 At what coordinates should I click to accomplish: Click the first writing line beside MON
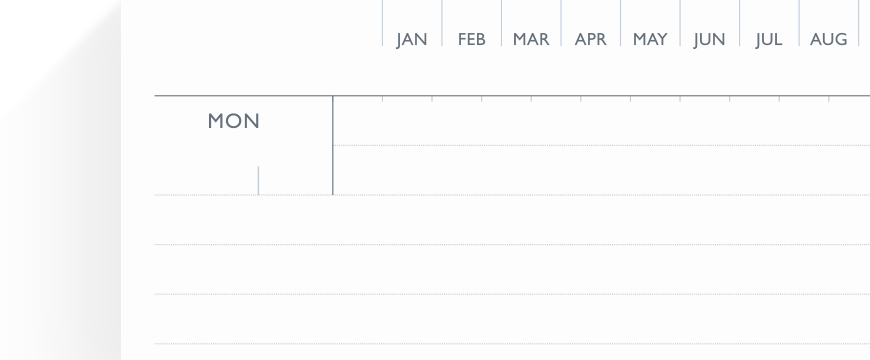(601, 121)
